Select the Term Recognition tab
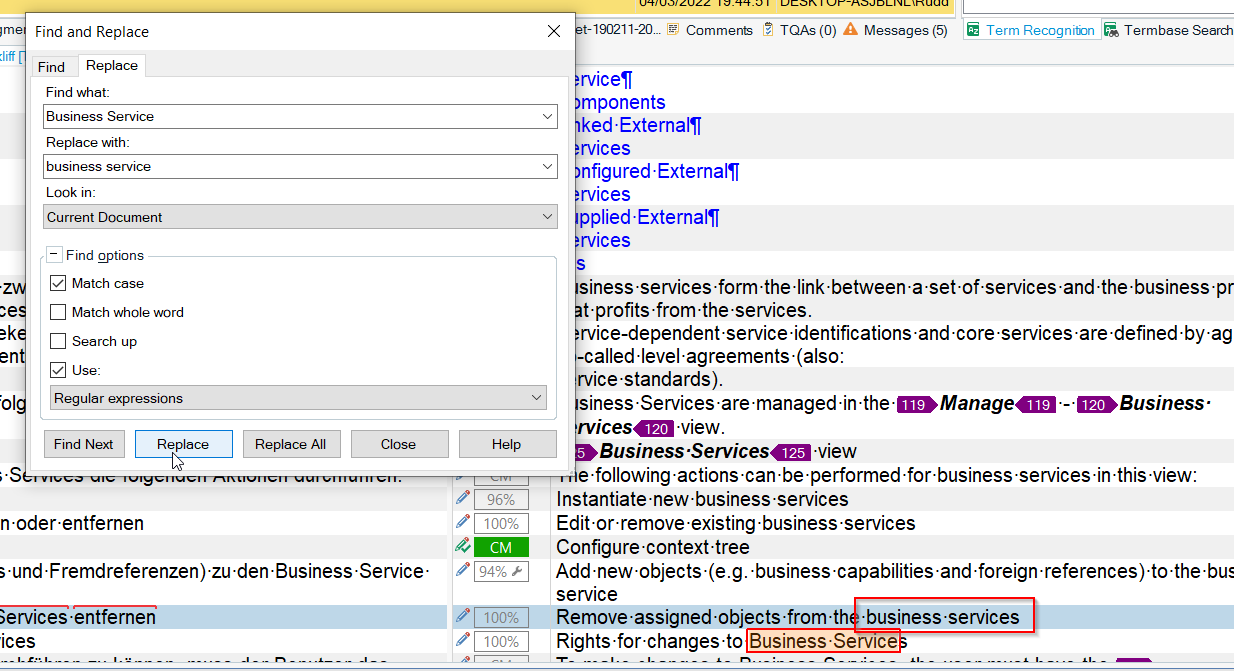Screen dimensions: 1234x671 pos(1030,29)
